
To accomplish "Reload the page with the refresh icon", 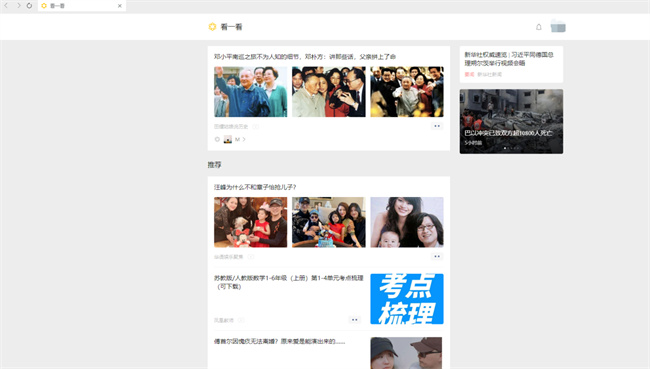I will tap(29, 6).
